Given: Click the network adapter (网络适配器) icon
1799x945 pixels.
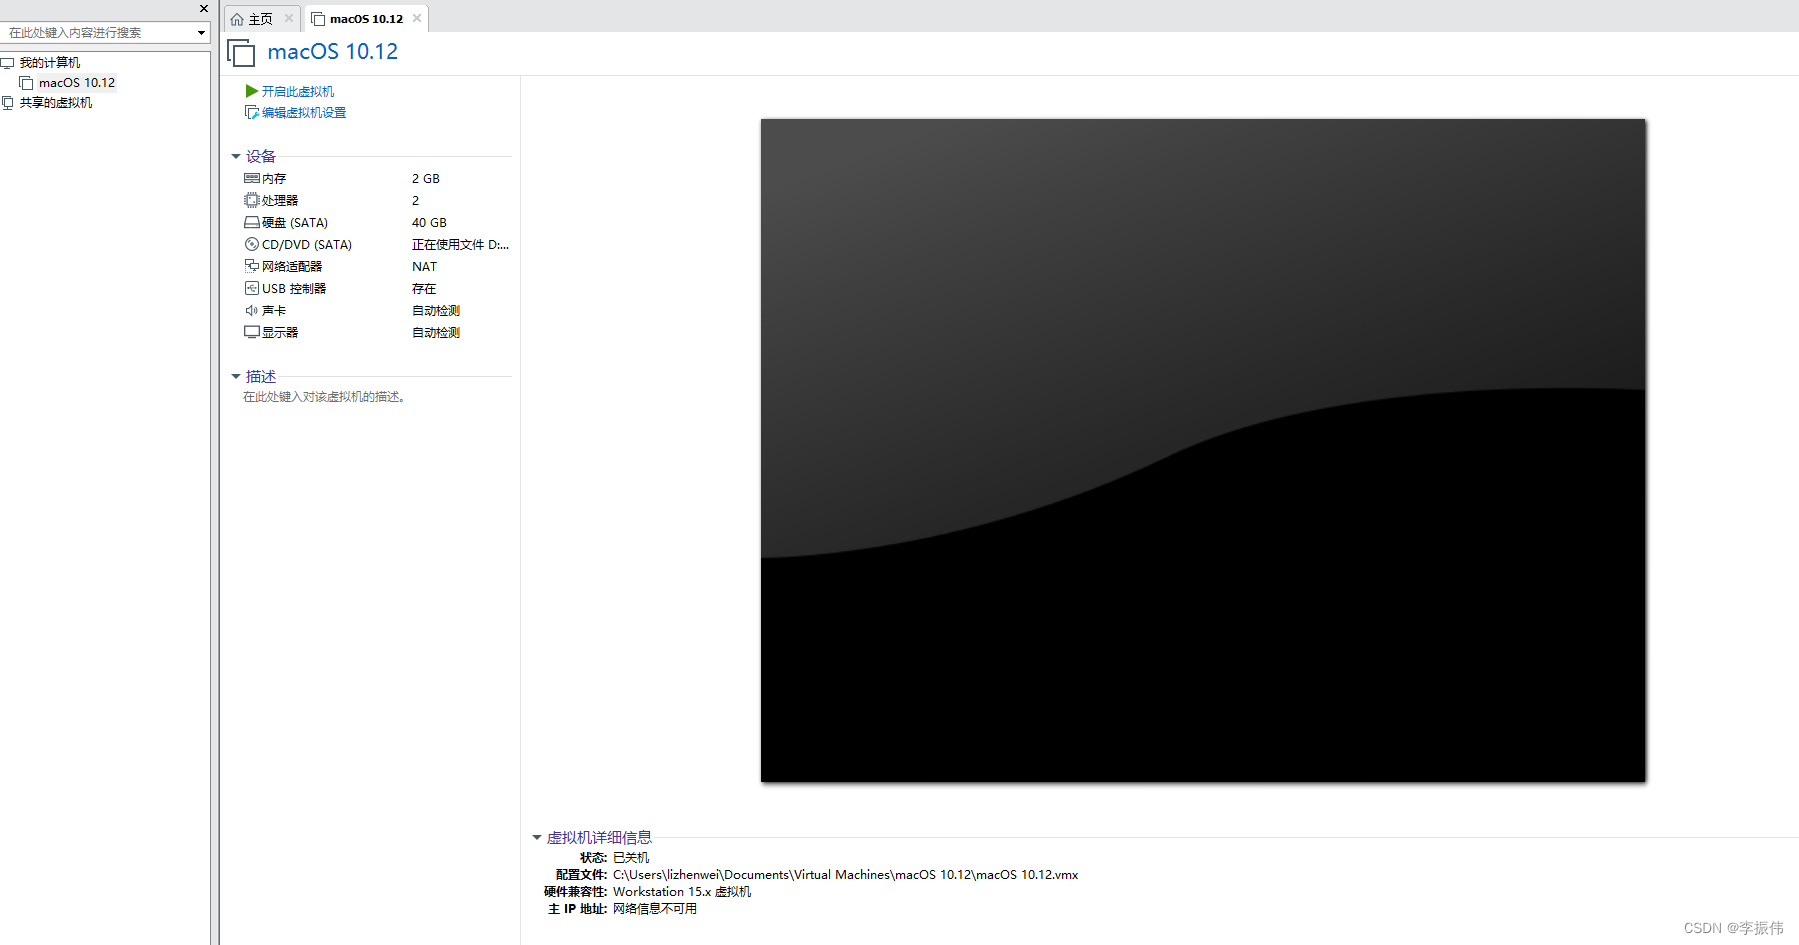Looking at the screenshot, I should [252, 266].
